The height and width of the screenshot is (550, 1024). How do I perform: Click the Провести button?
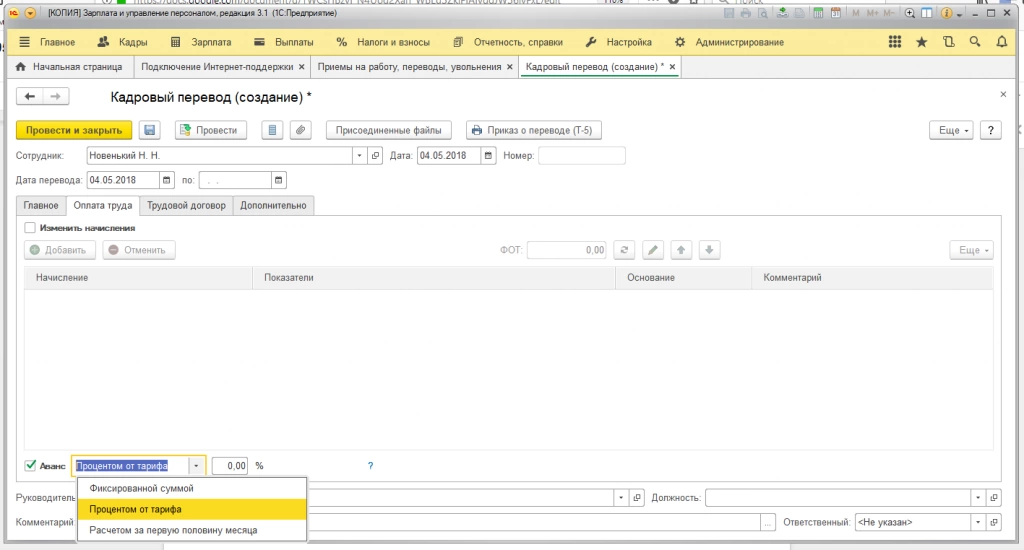[x=210, y=130]
